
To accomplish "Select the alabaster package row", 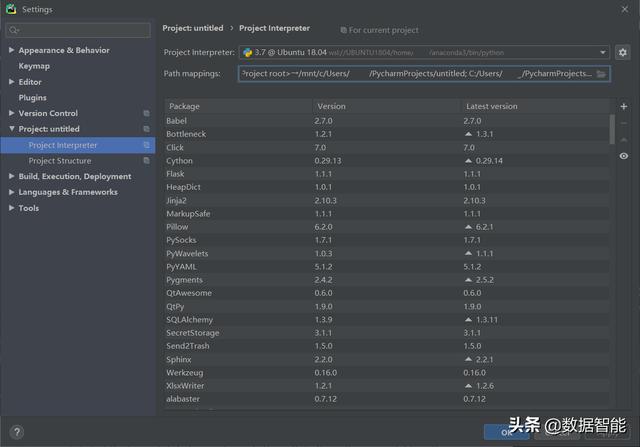I will 387,399.
